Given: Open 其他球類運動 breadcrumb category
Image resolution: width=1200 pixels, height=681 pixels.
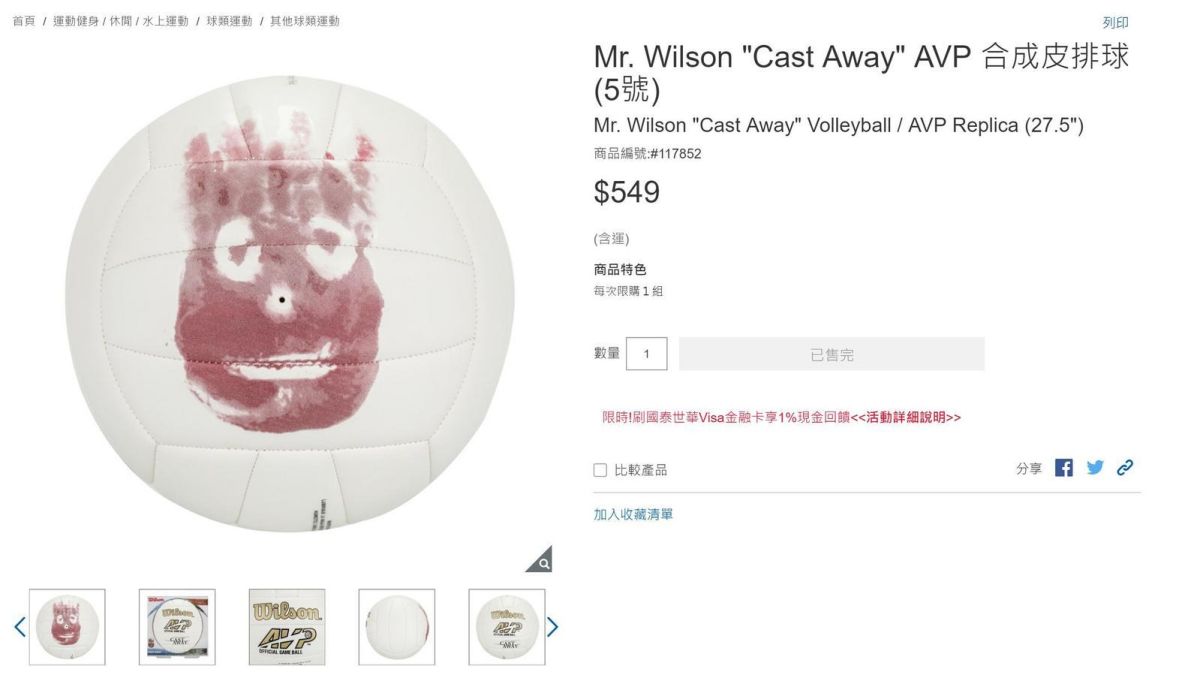Looking at the screenshot, I should (x=304, y=21).
